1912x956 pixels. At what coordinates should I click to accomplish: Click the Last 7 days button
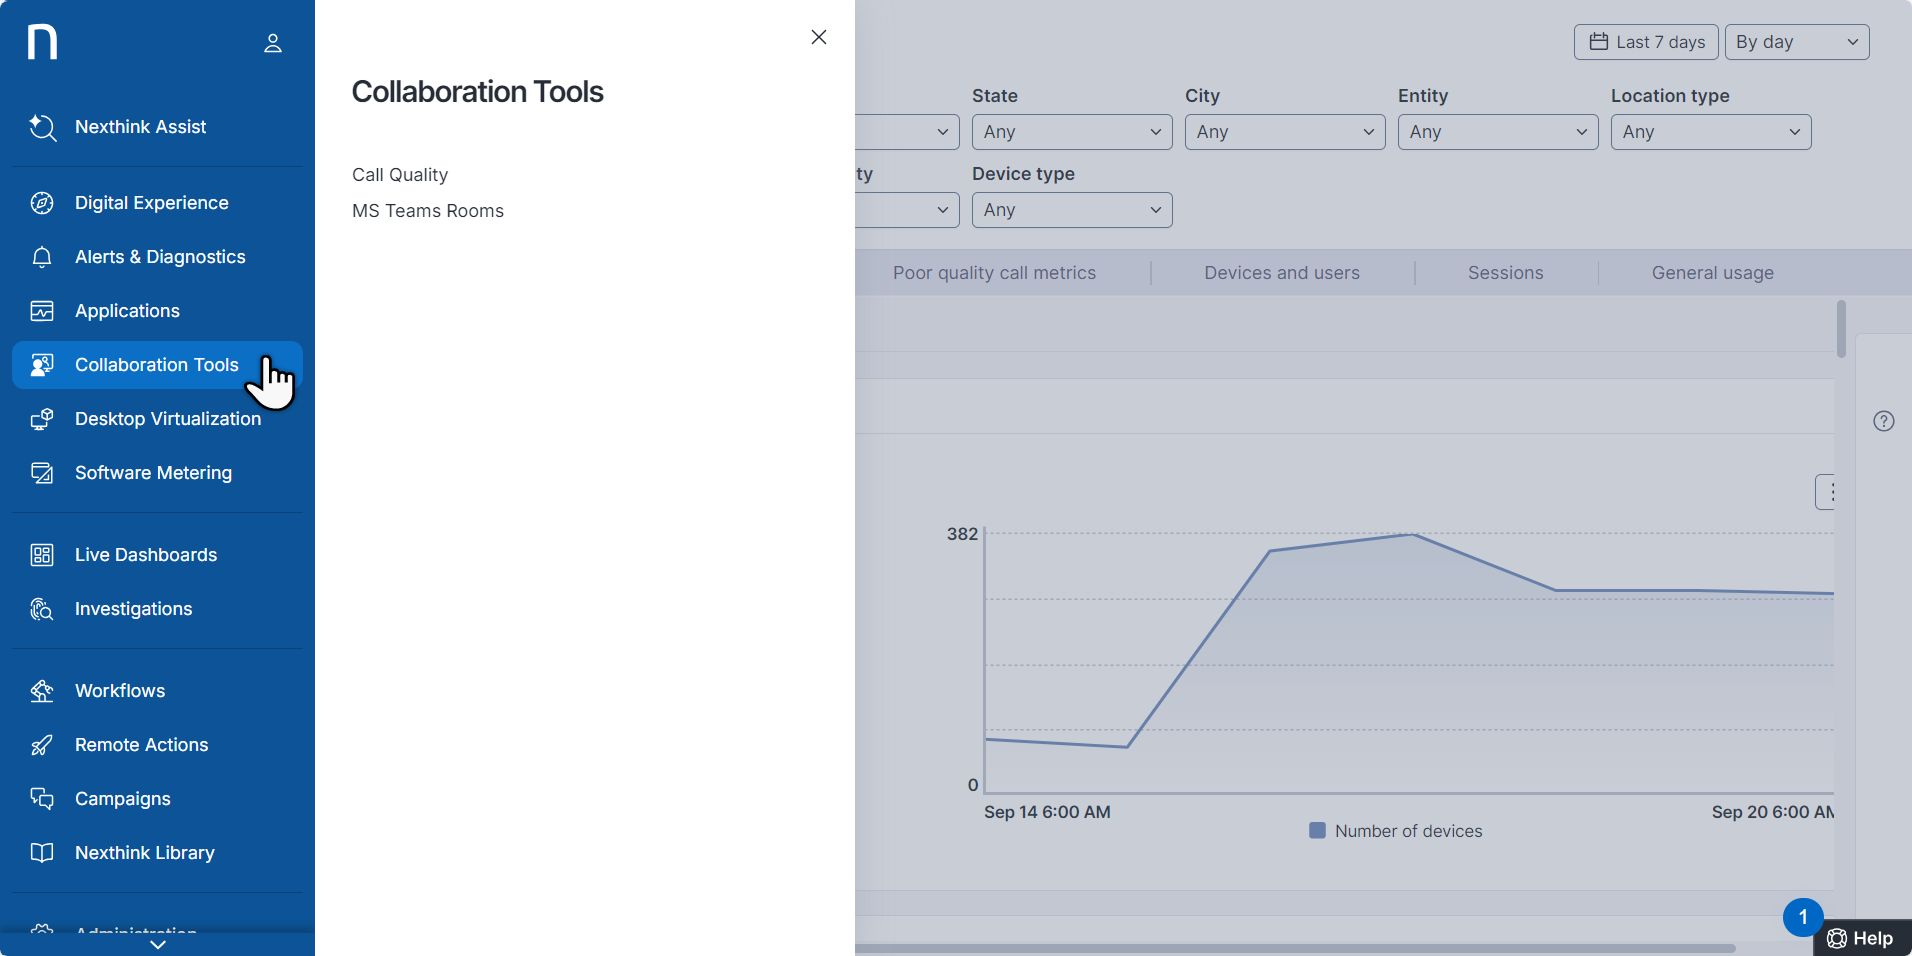[x=1646, y=42]
